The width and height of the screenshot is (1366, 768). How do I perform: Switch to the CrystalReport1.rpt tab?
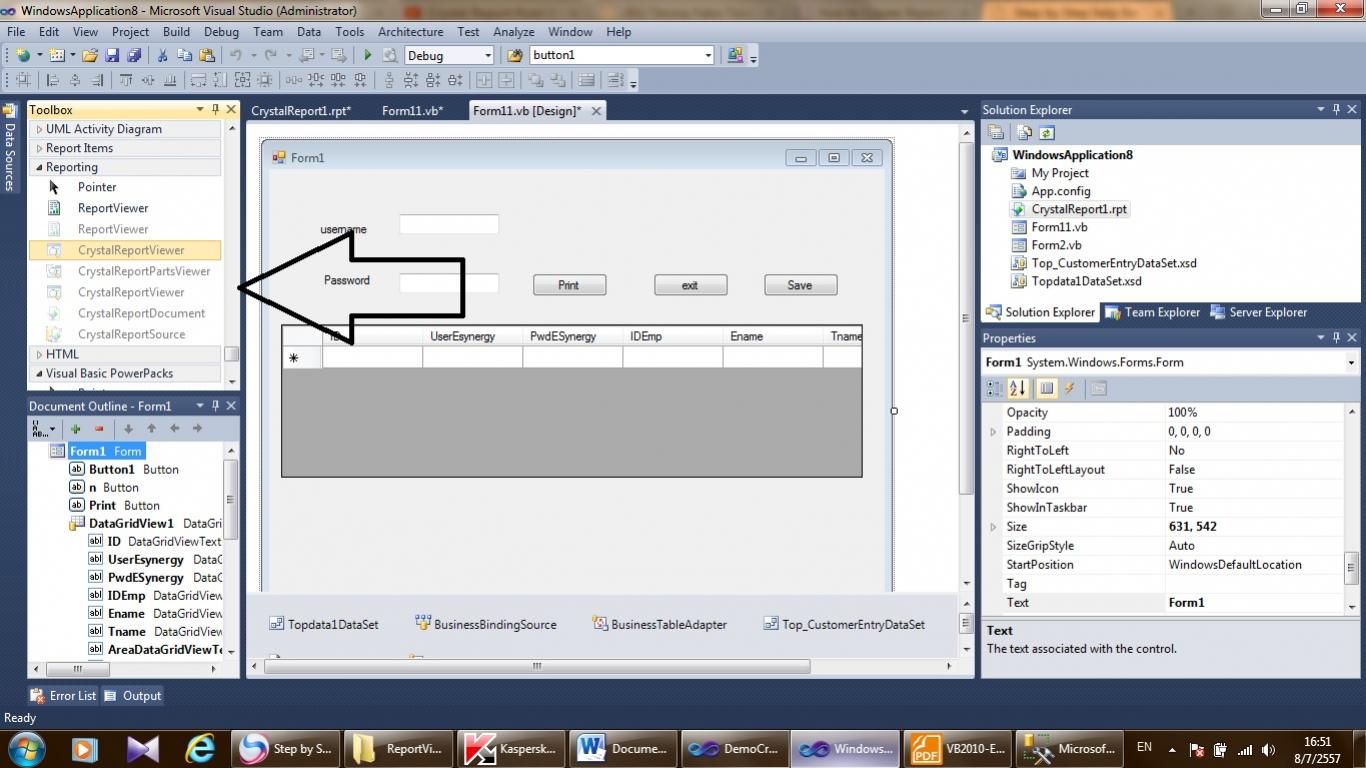pyautogui.click(x=301, y=111)
